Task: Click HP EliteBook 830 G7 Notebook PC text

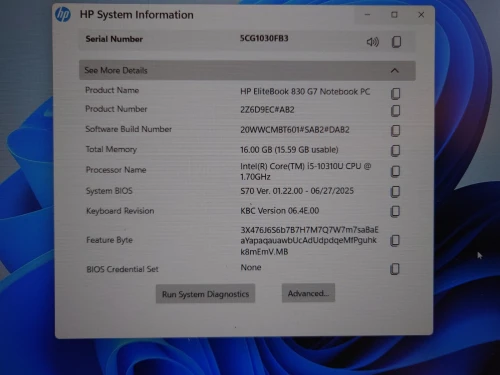Action: coord(305,92)
